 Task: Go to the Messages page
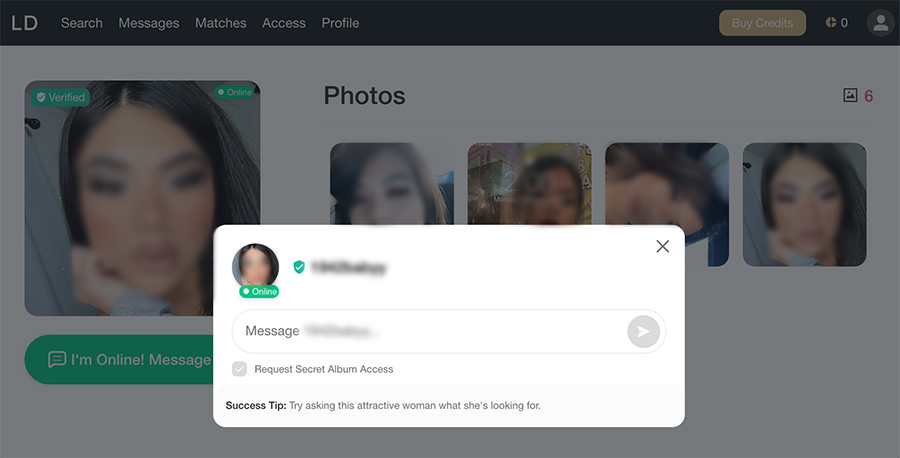148,23
